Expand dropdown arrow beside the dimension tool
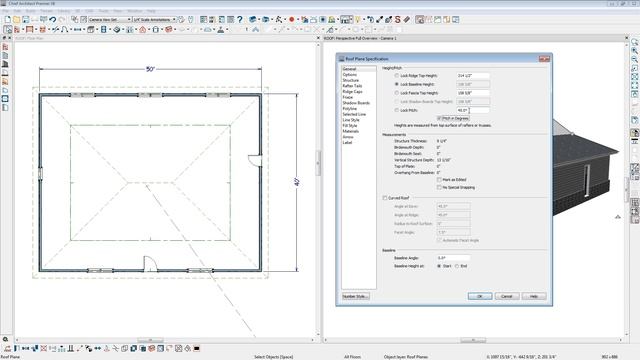This screenshot has width=640, height=360. point(84,30)
